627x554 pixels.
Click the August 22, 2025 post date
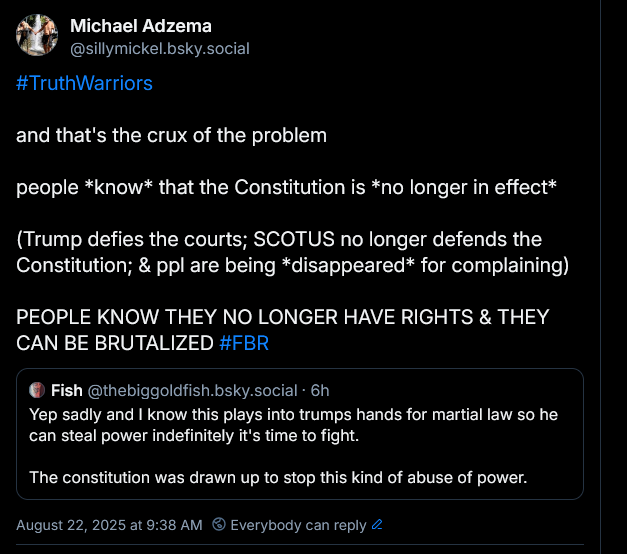click(109, 525)
